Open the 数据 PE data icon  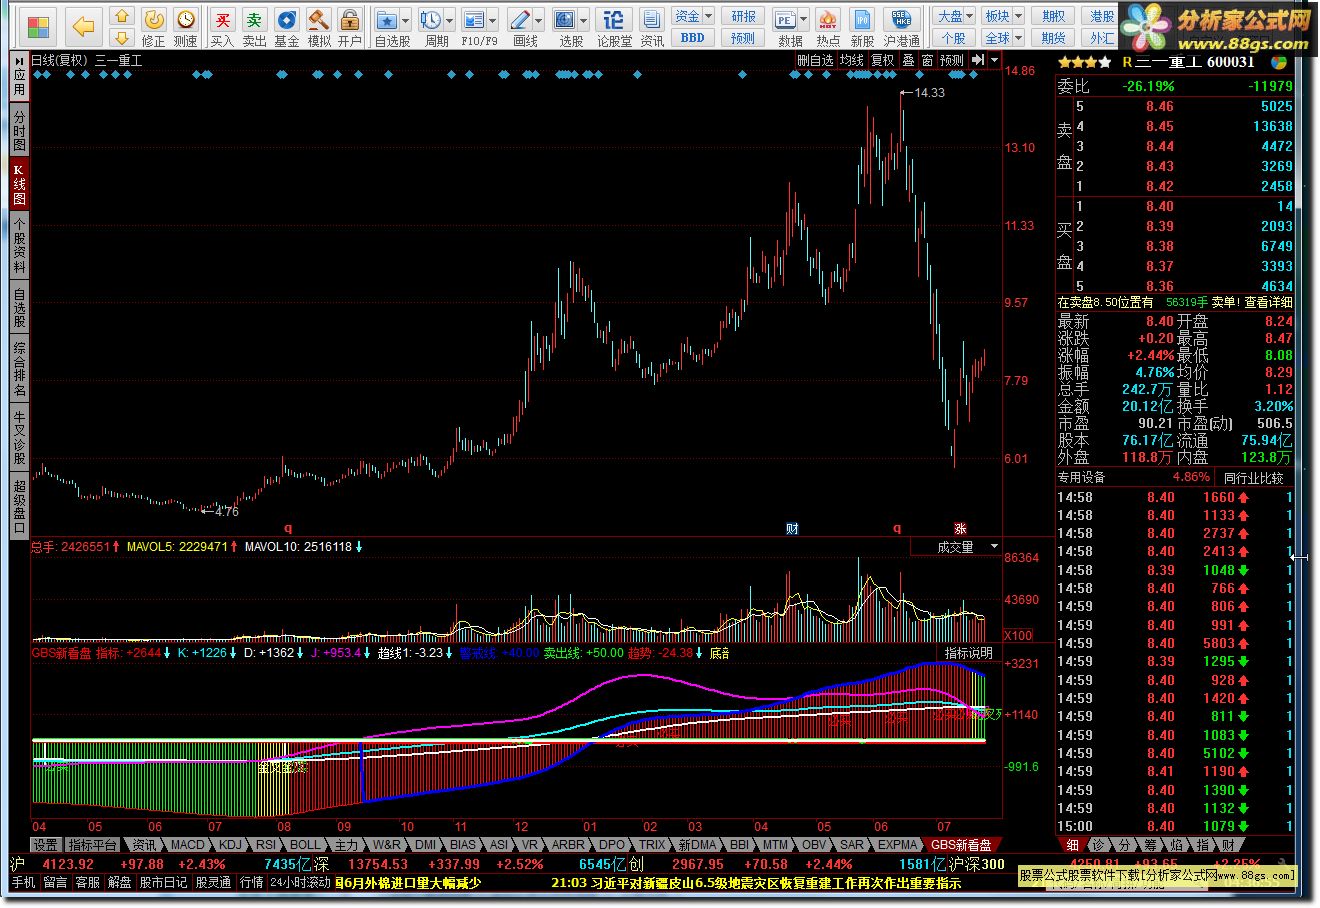(x=789, y=27)
